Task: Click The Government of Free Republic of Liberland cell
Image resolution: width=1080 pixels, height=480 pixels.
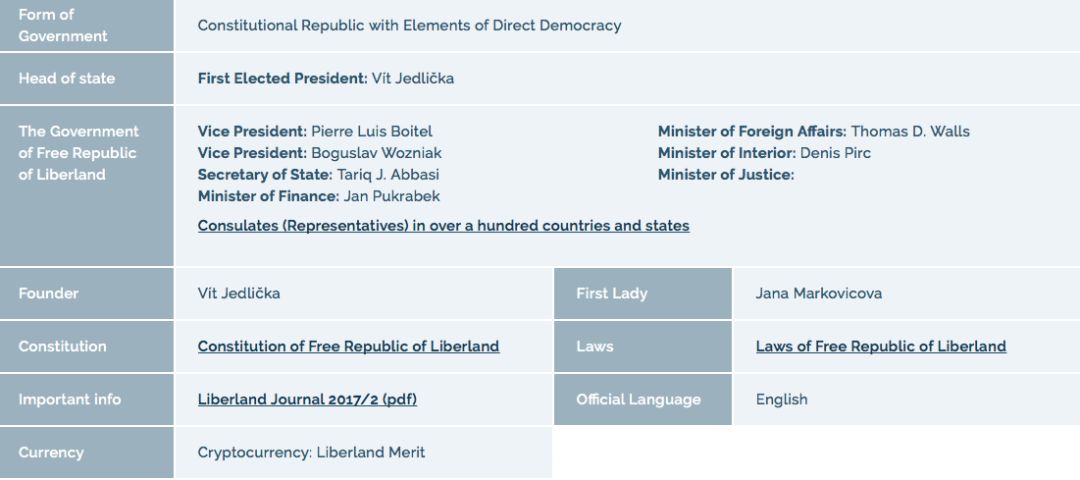Action: 87,186
